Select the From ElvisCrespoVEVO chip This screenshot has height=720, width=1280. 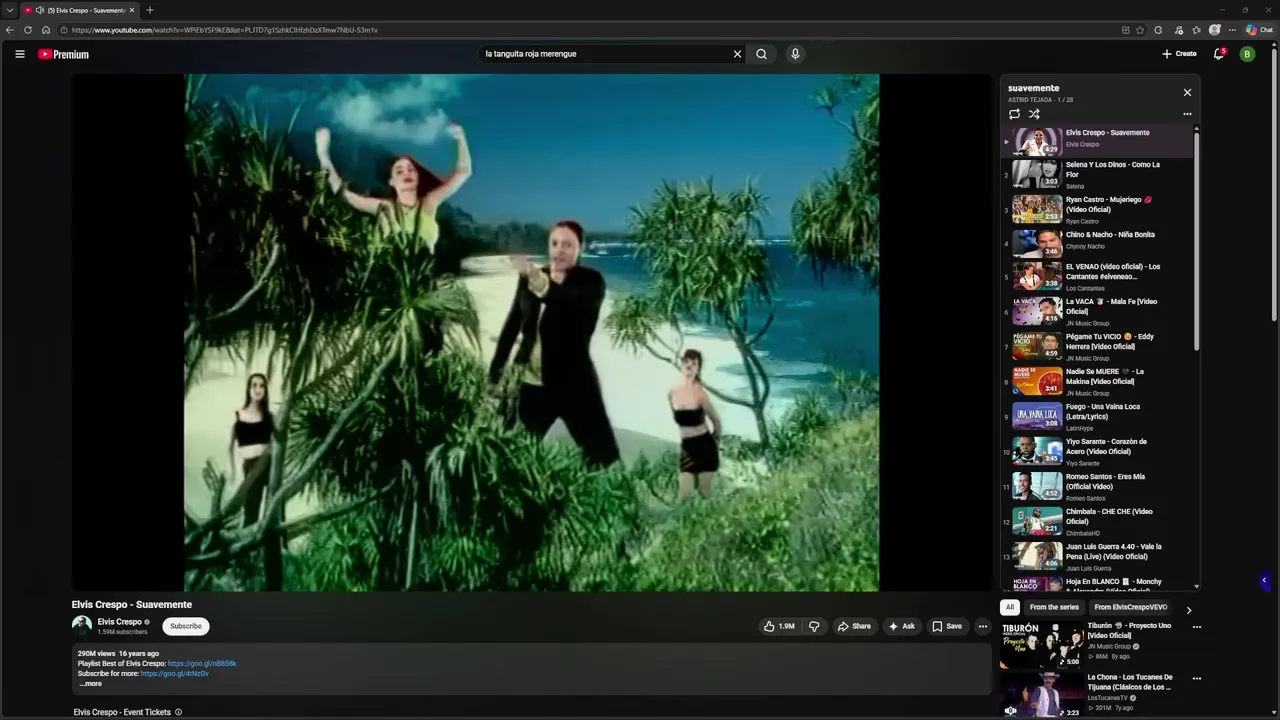[1130, 607]
